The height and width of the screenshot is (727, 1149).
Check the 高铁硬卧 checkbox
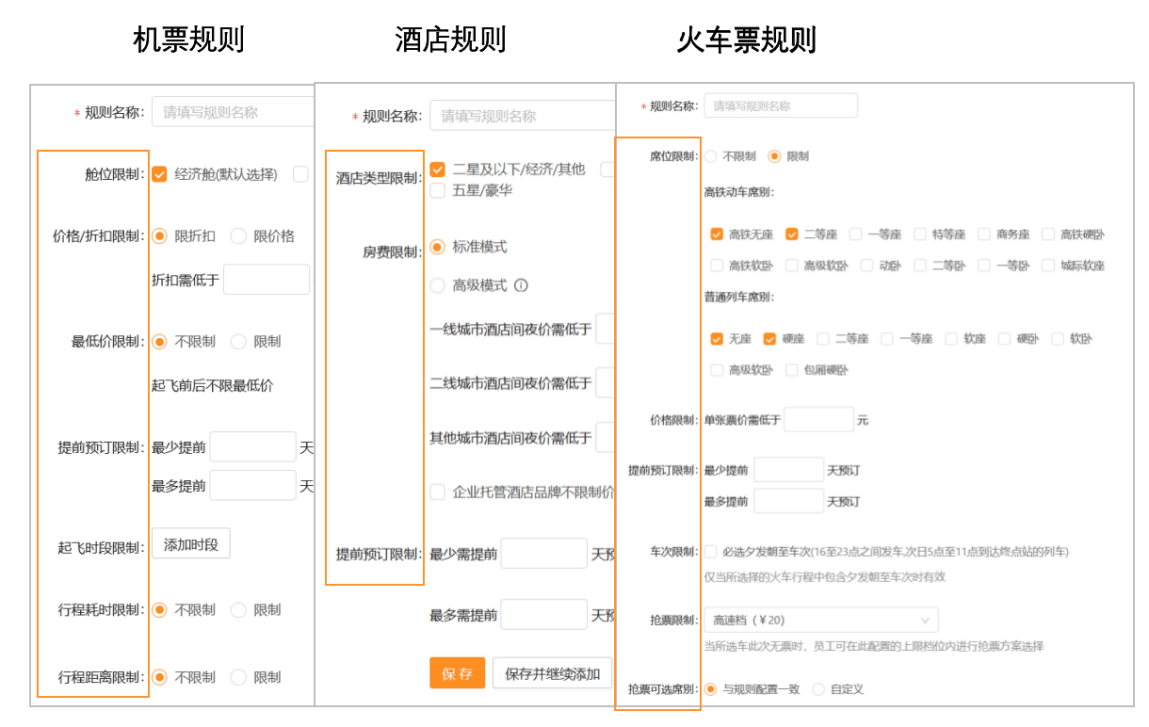click(x=1048, y=235)
